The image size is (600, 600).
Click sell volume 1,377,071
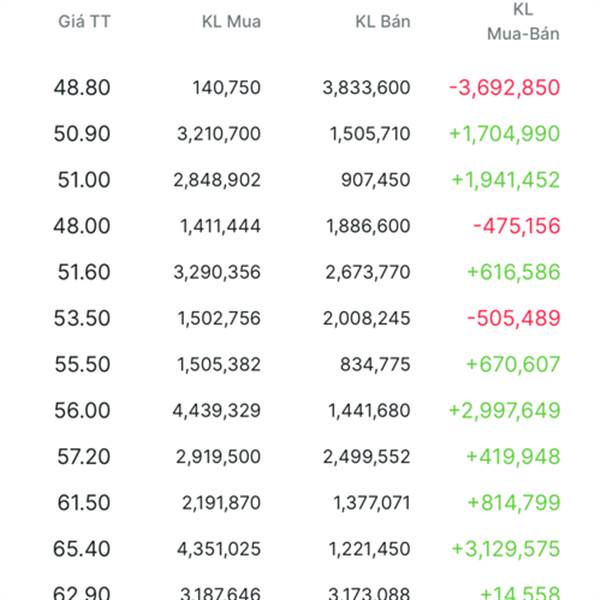pyautogui.click(x=368, y=502)
